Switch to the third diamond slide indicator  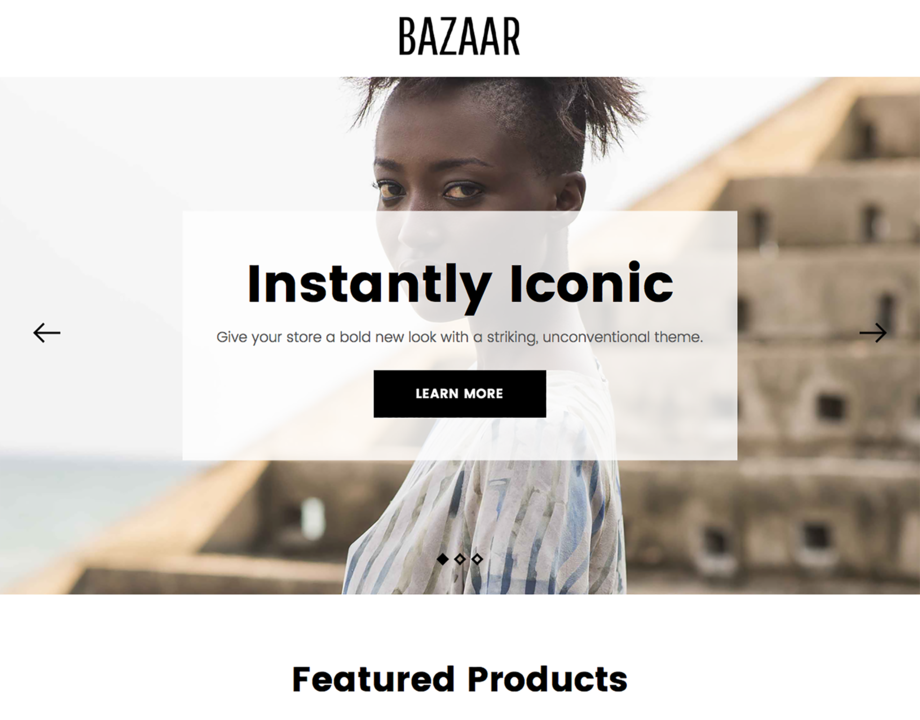477,559
